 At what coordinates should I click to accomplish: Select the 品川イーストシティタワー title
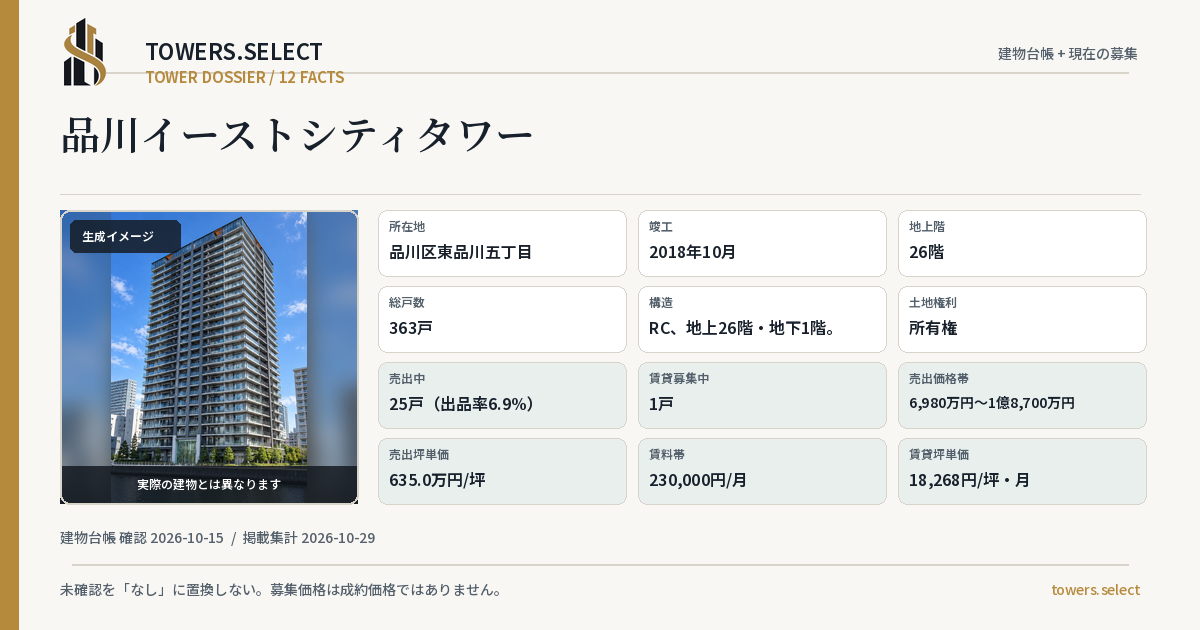297,136
